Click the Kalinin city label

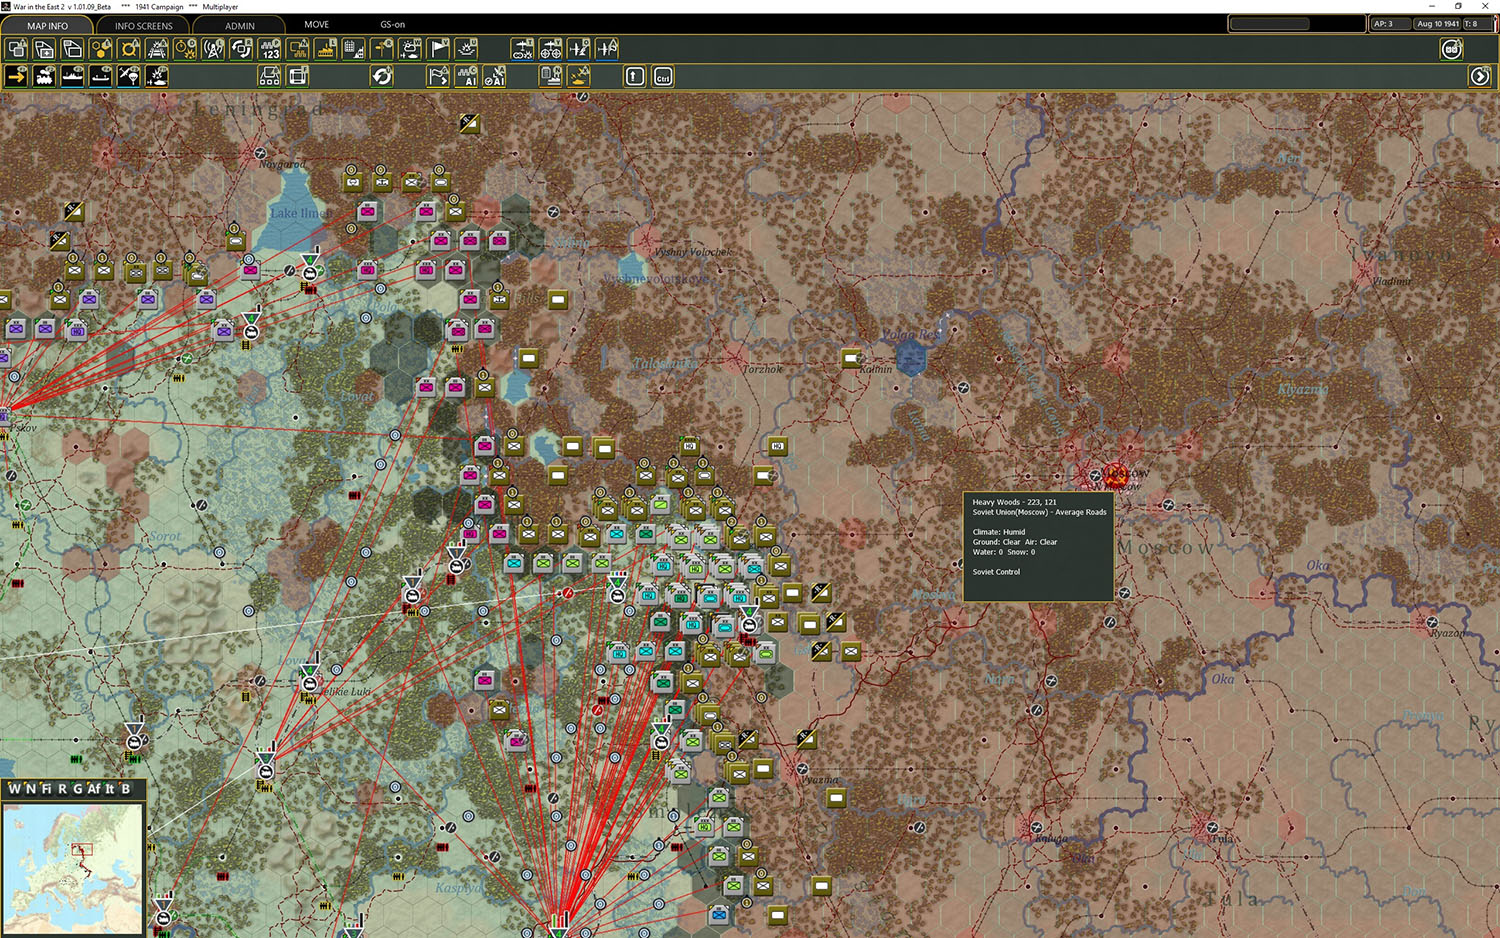click(x=876, y=369)
